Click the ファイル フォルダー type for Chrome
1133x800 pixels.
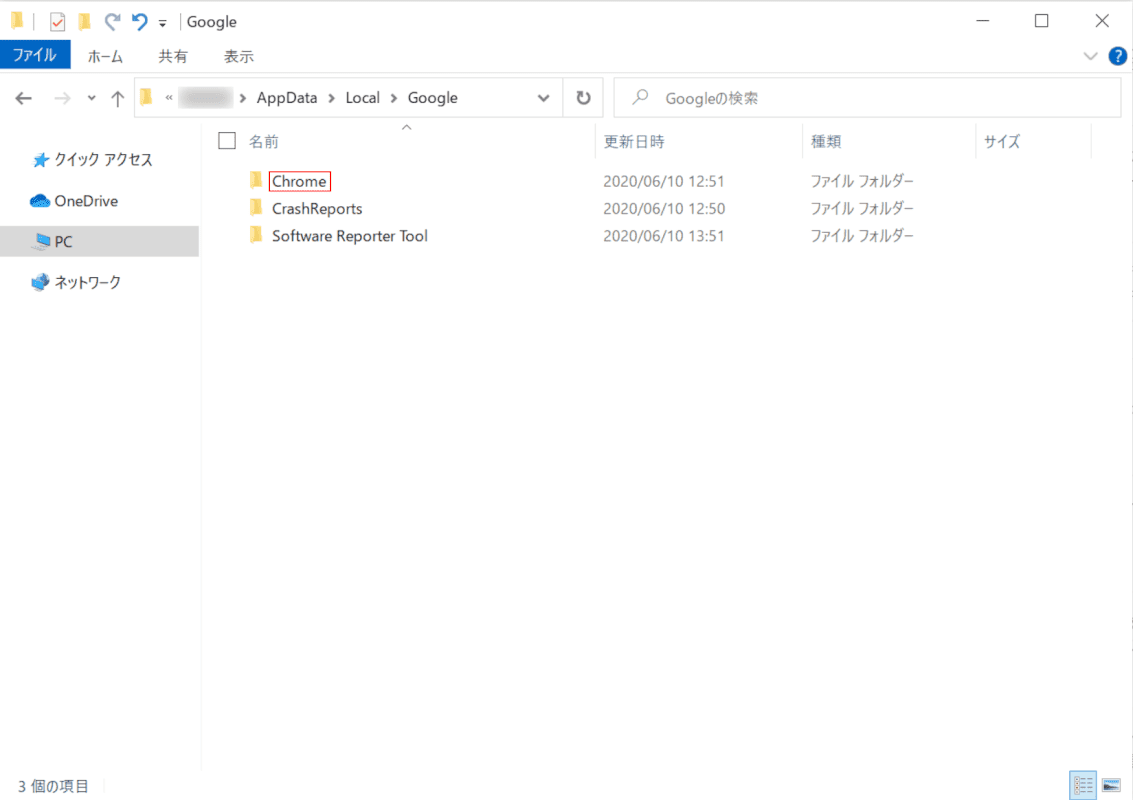coord(861,181)
